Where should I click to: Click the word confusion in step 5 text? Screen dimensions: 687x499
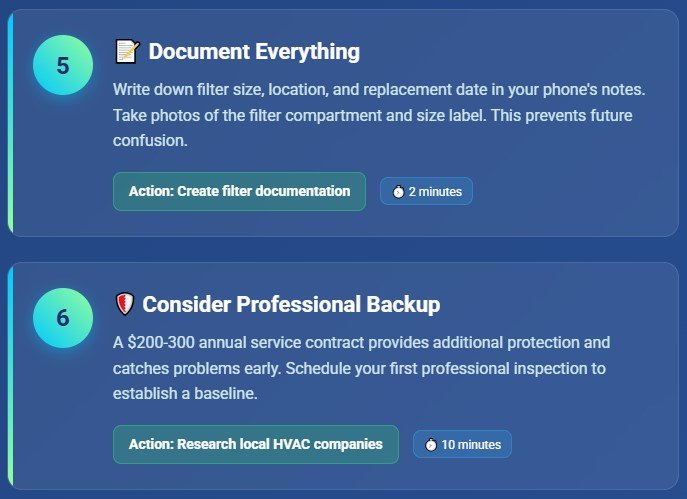click(150, 141)
